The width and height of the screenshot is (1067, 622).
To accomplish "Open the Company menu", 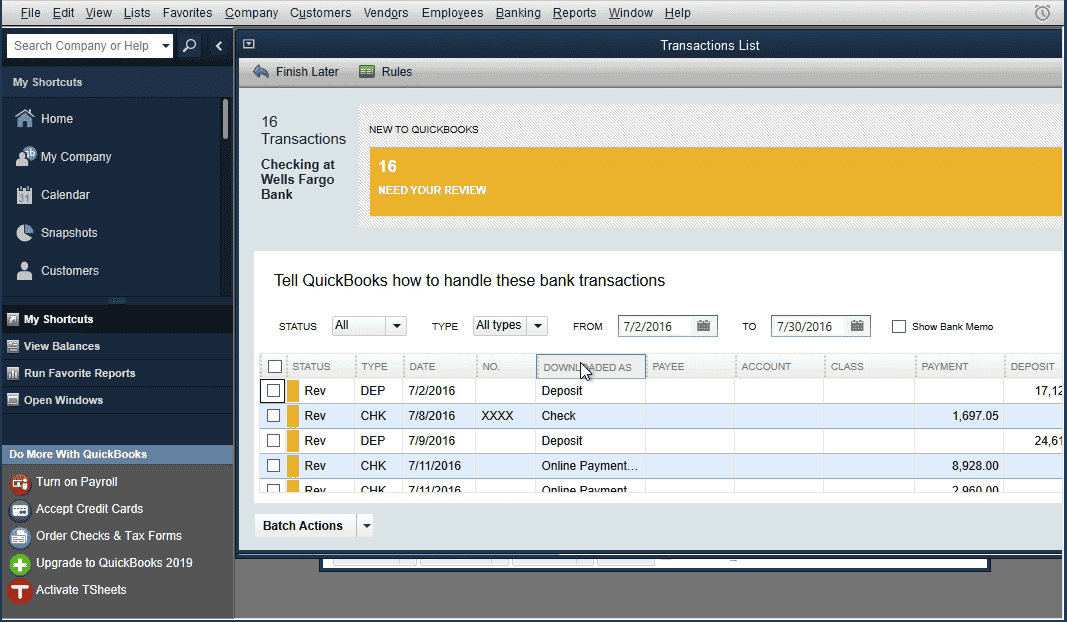I will [x=251, y=13].
